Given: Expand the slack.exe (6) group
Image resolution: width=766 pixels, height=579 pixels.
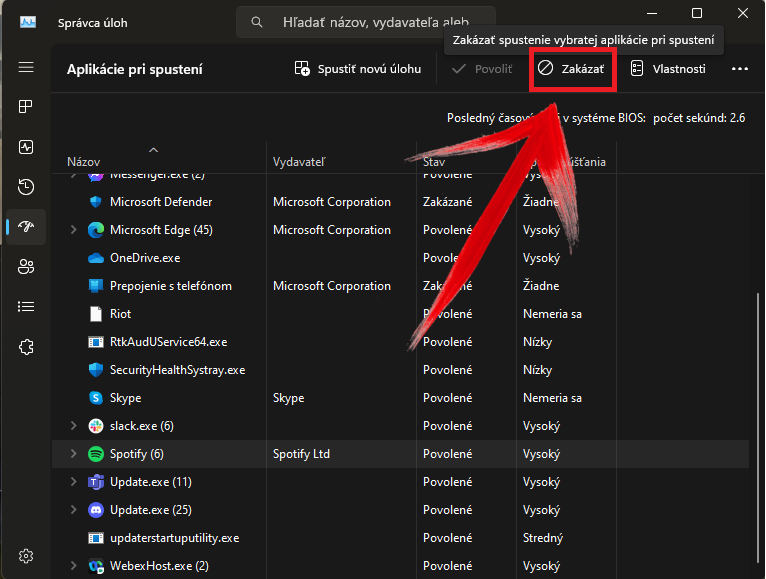Looking at the screenshot, I should (x=73, y=426).
